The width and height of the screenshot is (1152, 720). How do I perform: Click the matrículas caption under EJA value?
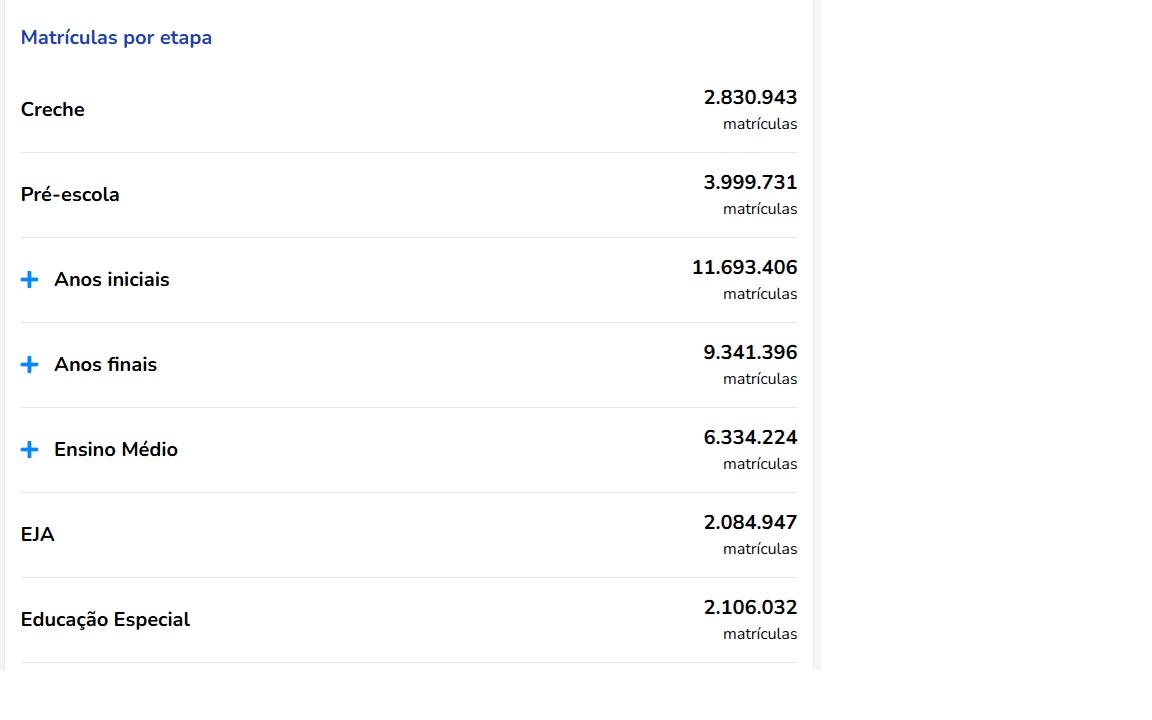click(760, 550)
